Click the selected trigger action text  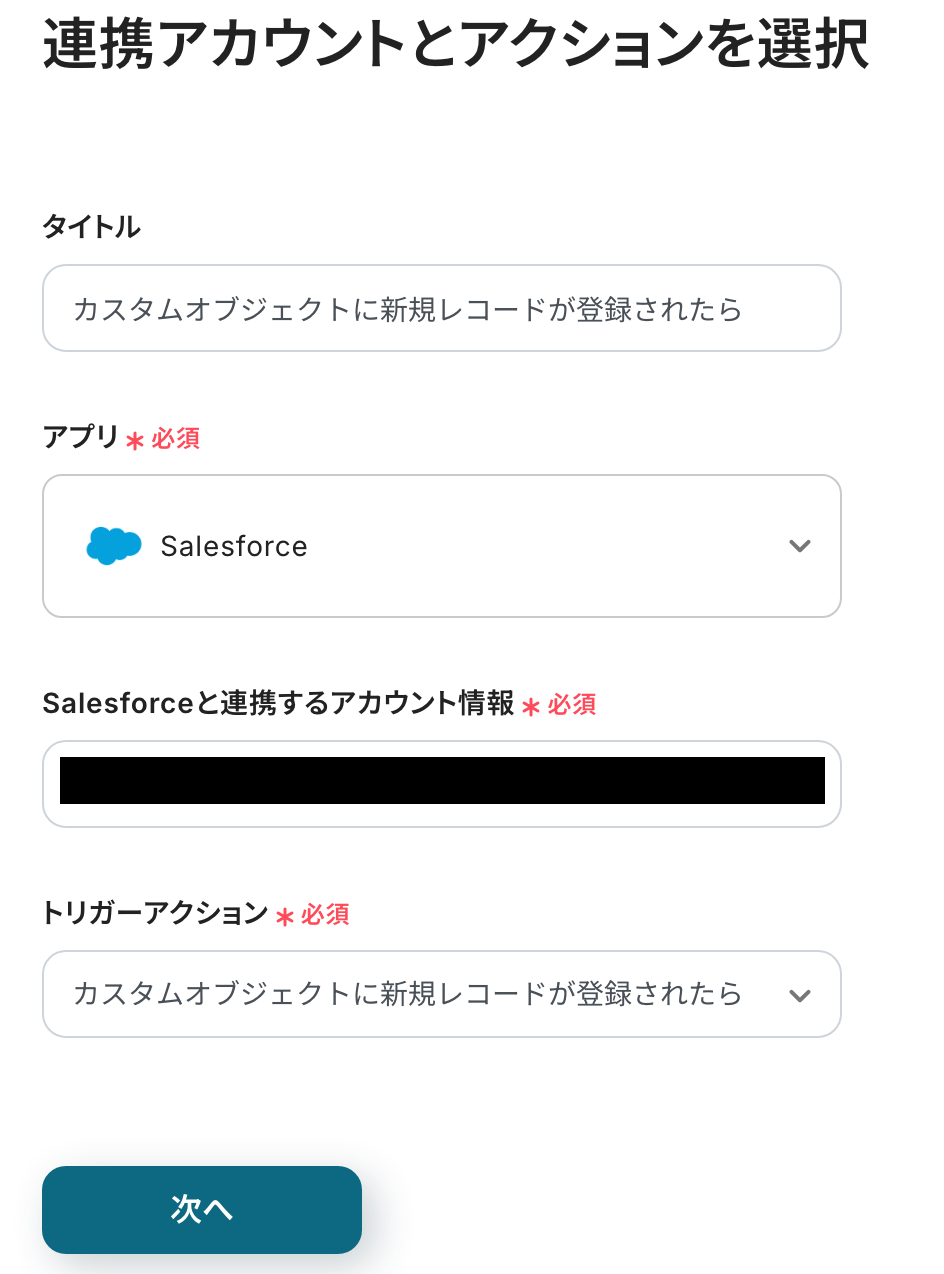click(x=408, y=994)
